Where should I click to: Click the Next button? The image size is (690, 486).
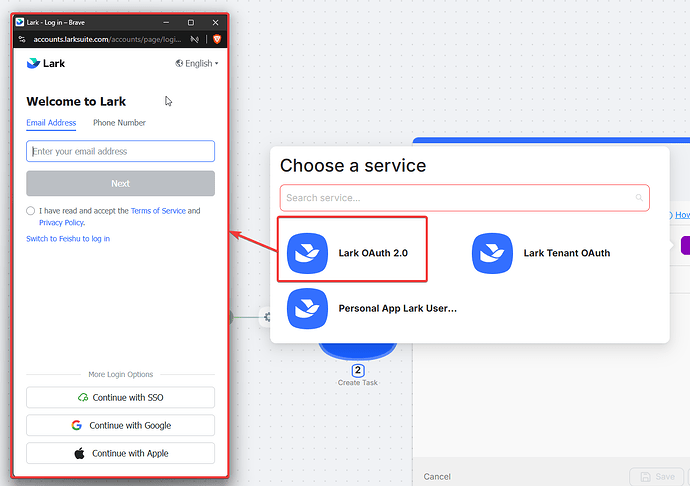coord(121,183)
